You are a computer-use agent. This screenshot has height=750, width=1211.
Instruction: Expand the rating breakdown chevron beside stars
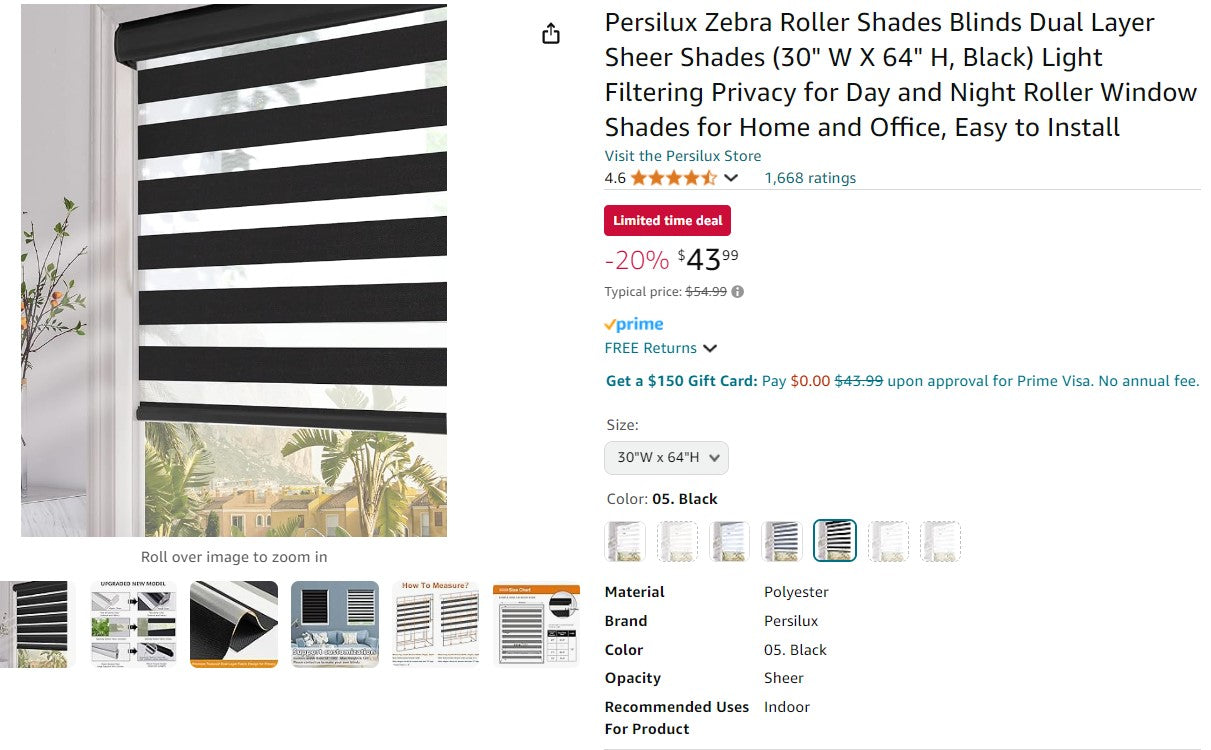point(731,178)
